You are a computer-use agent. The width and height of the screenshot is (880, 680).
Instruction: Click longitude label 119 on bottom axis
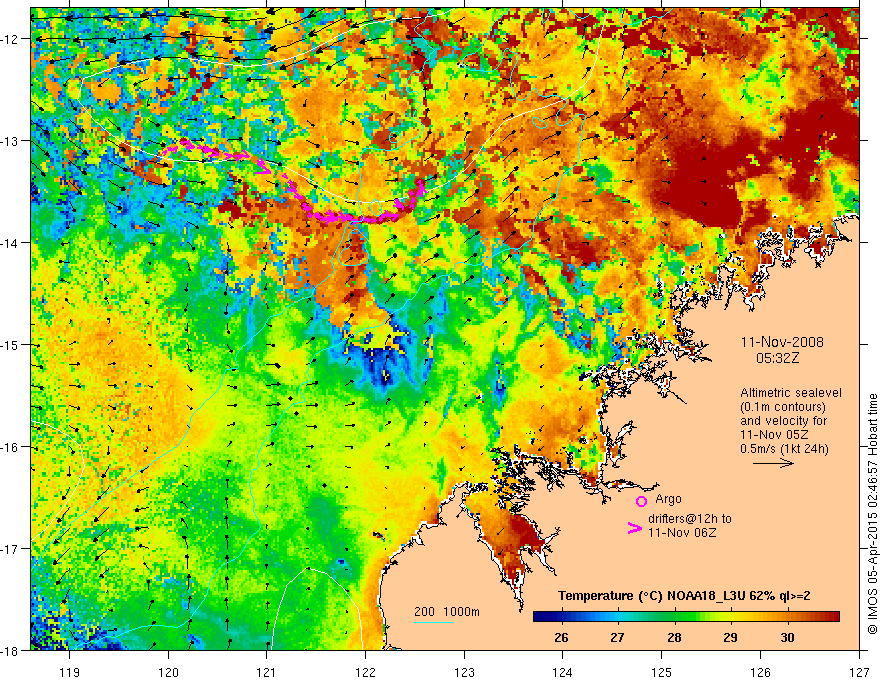[70, 672]
